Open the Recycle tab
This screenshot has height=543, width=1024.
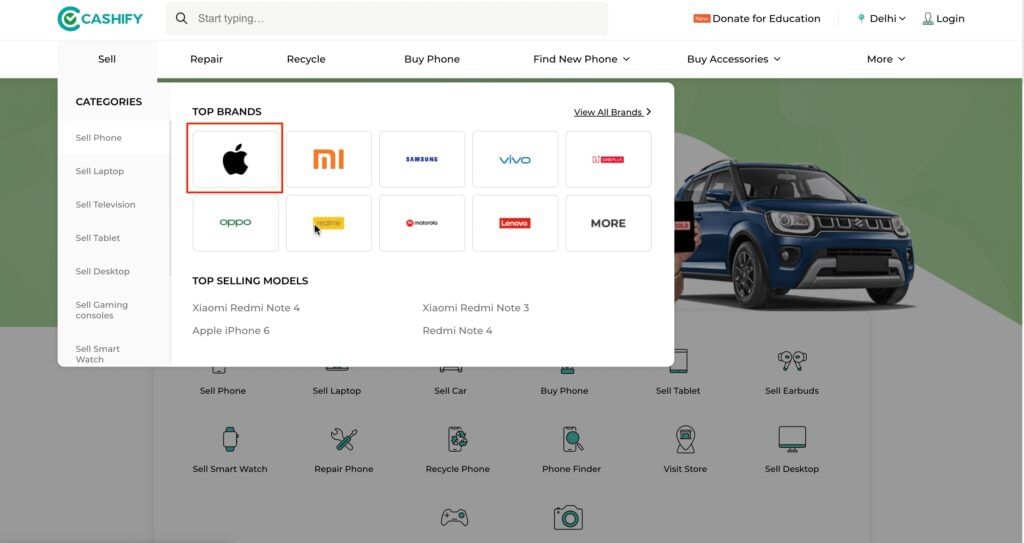306,59
